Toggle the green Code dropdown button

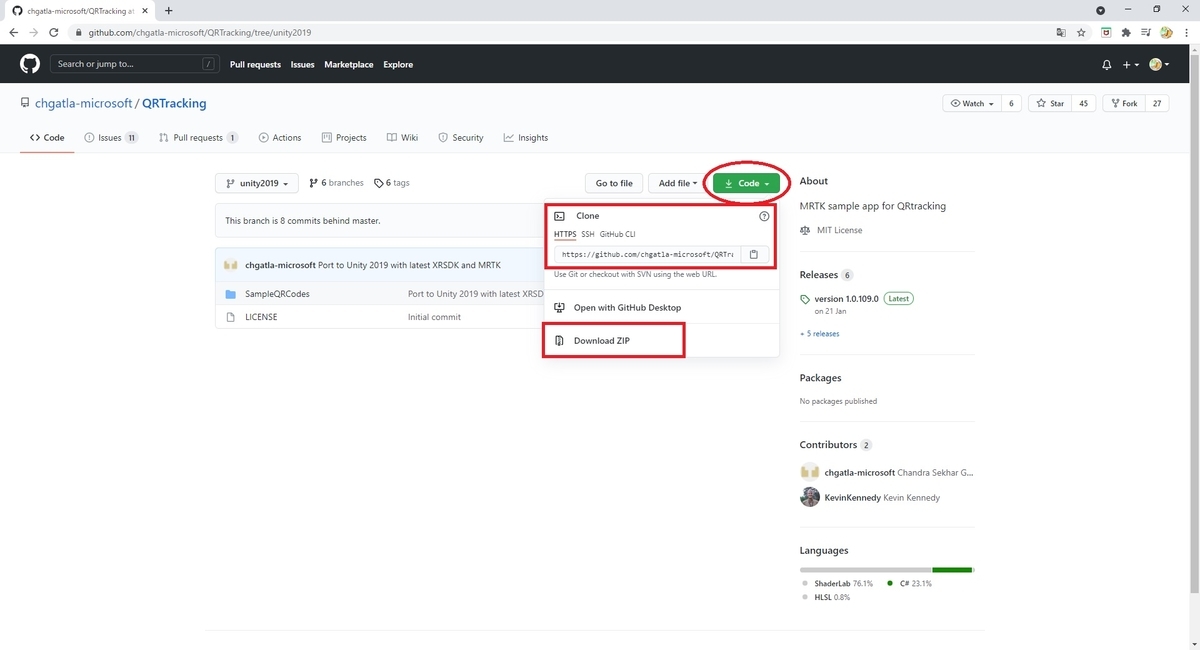(746, 183)
